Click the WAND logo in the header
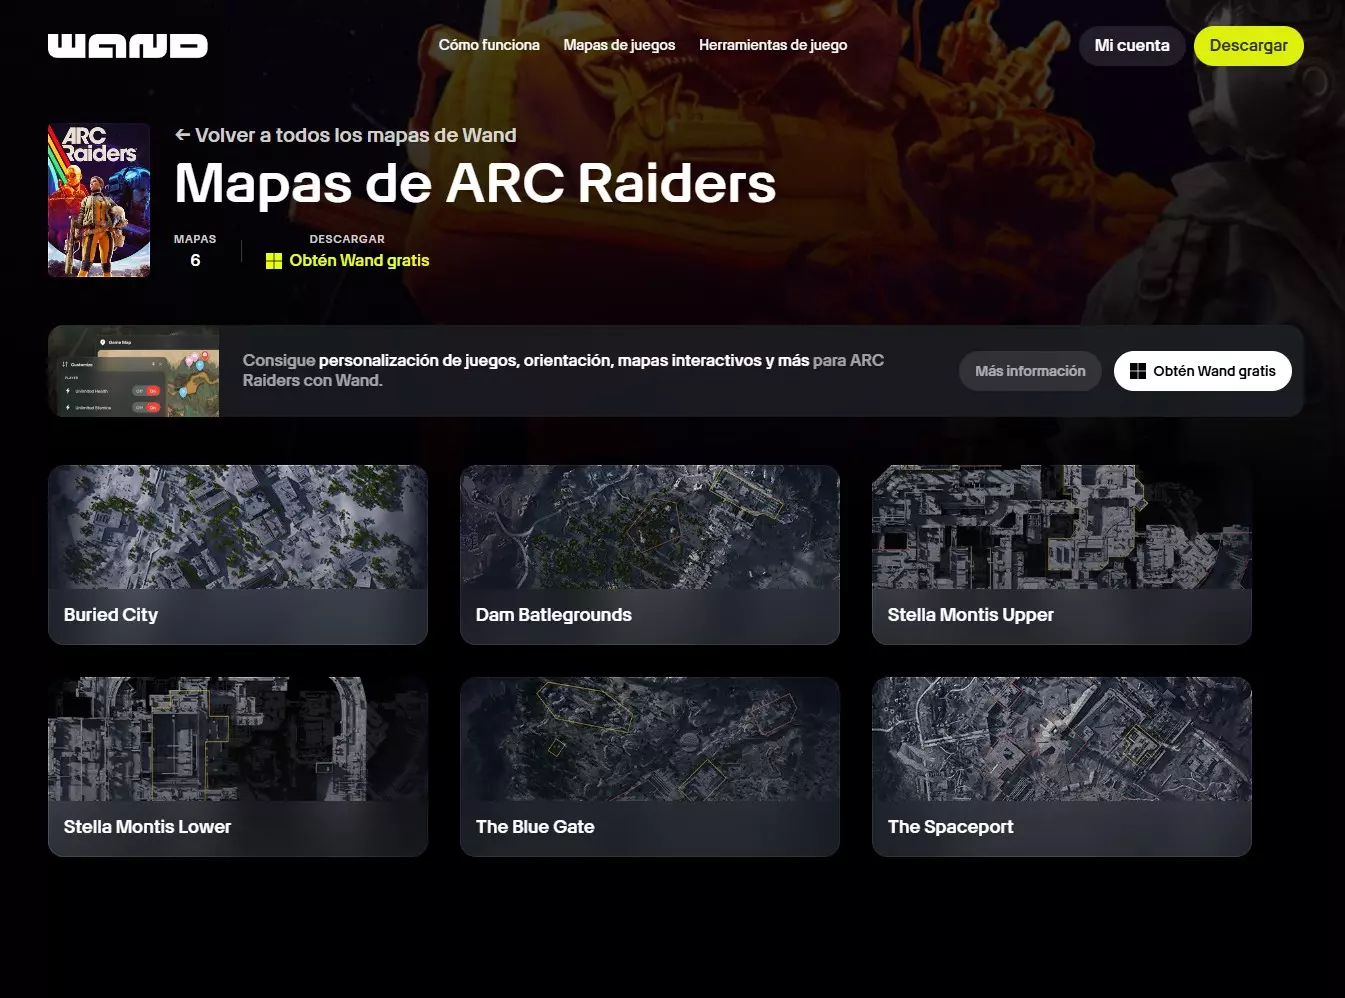Screen dimensions: 1345x998 127,46
